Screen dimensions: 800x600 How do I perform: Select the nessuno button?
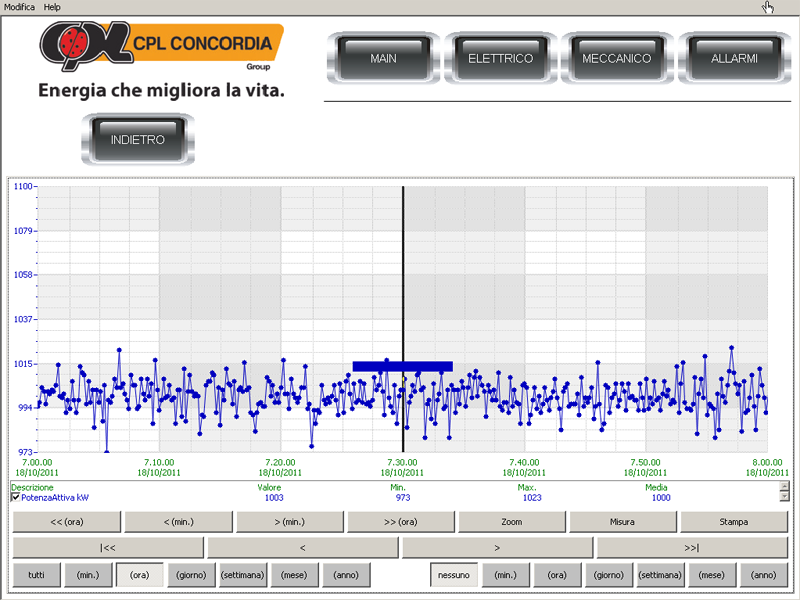coord(454,575)
